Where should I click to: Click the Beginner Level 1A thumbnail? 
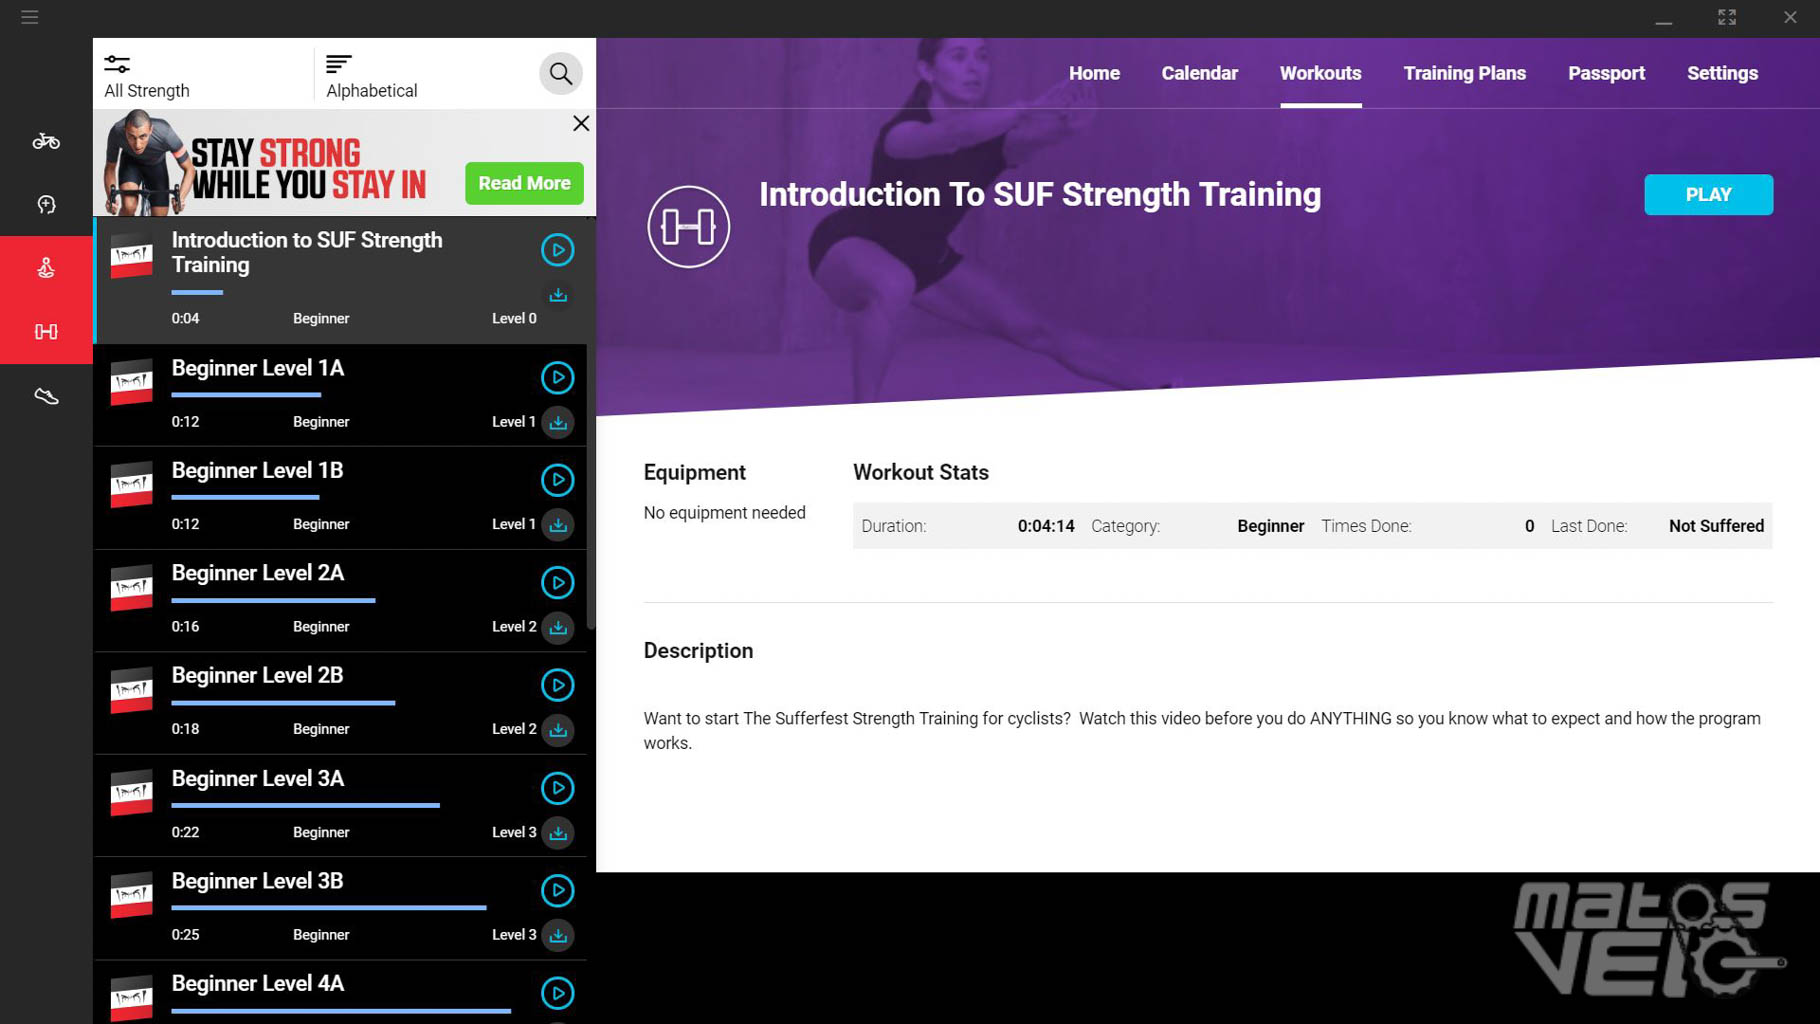[131, 383]
